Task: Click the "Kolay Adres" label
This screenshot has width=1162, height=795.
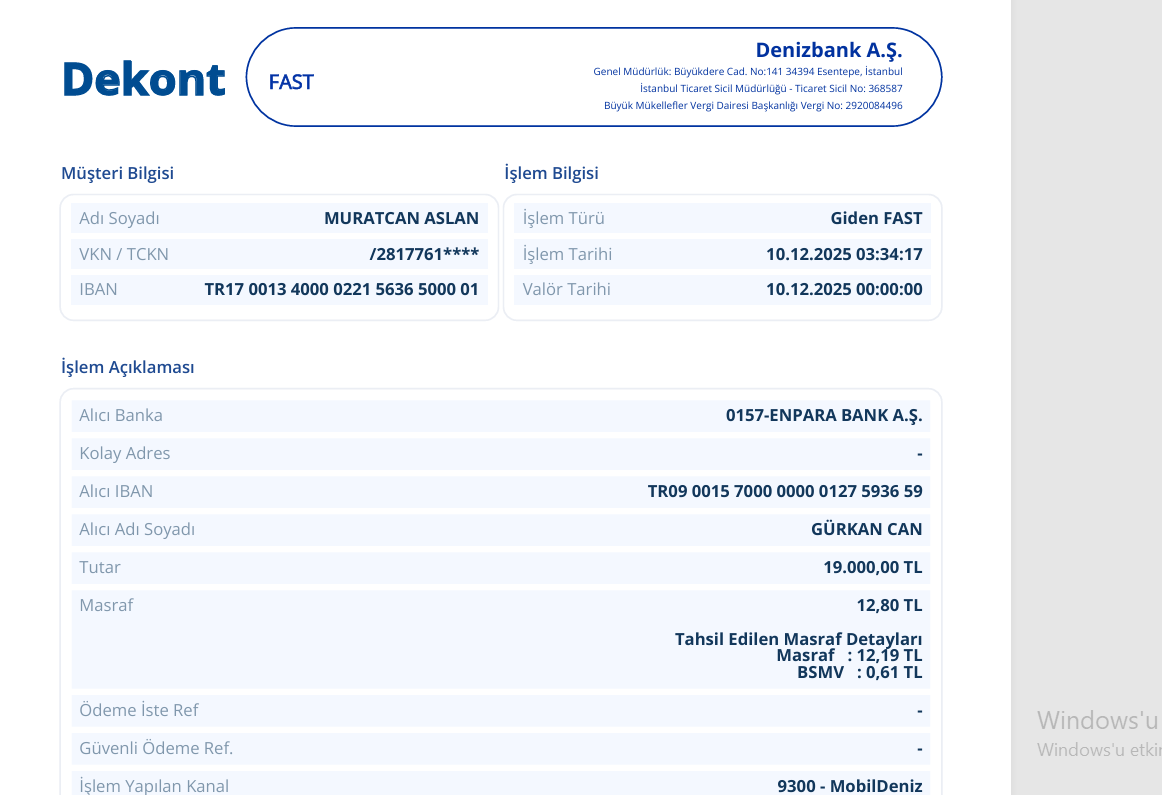Action: pyautogui.click(x=124, y=453)
